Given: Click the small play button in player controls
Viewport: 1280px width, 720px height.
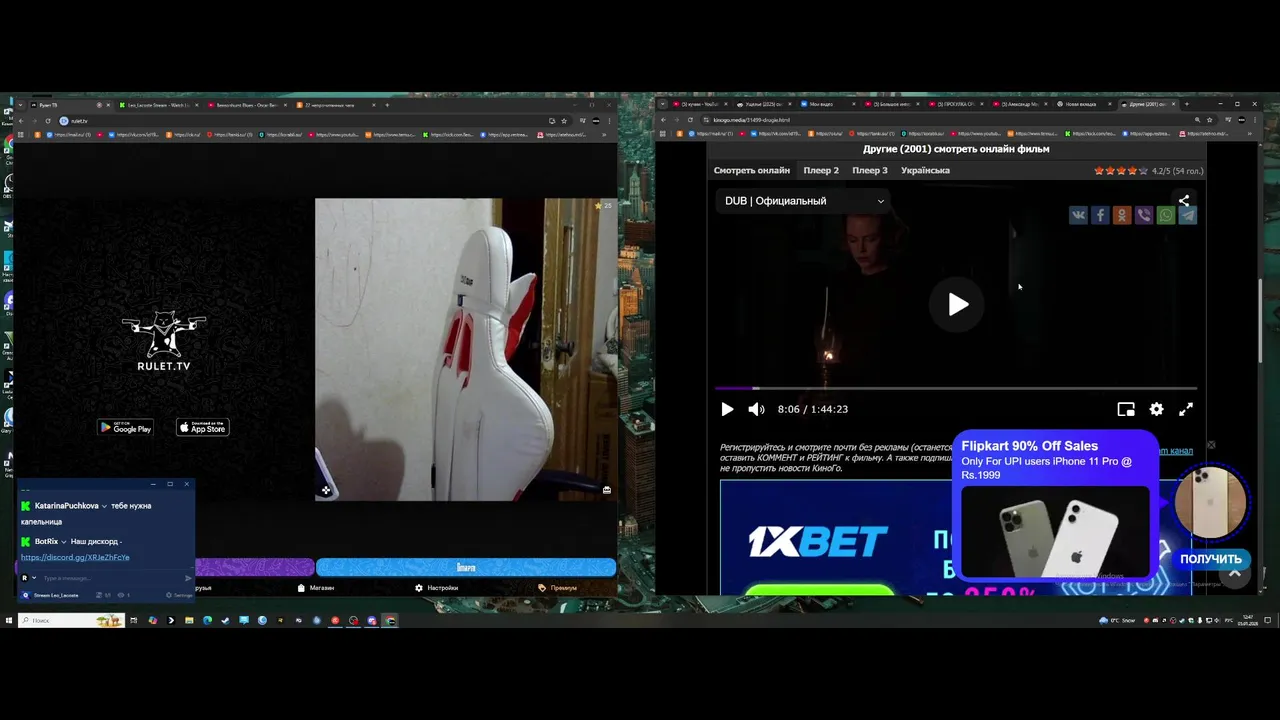Looking at the screenshot, I should pyautogui.click(x=727, y=409).
